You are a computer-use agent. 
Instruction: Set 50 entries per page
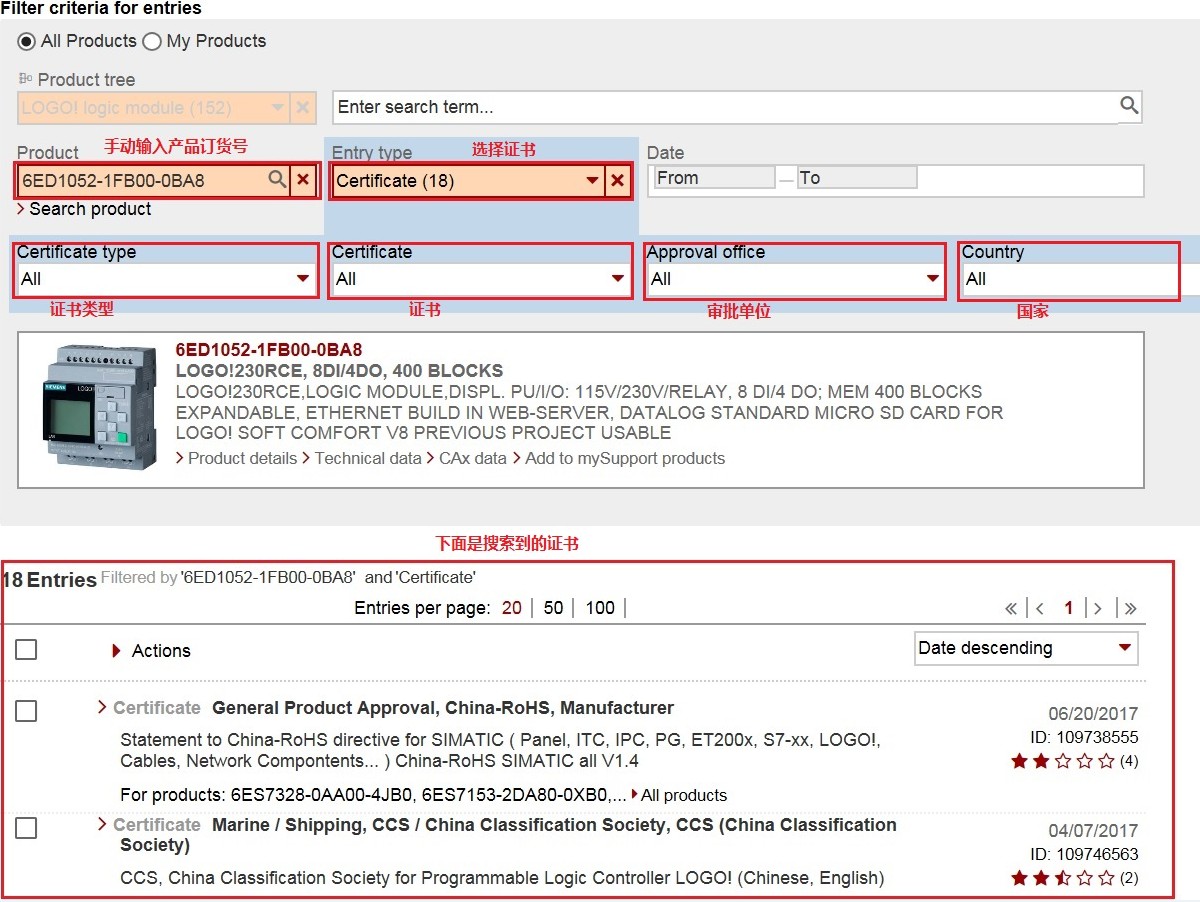coord(553,608)
